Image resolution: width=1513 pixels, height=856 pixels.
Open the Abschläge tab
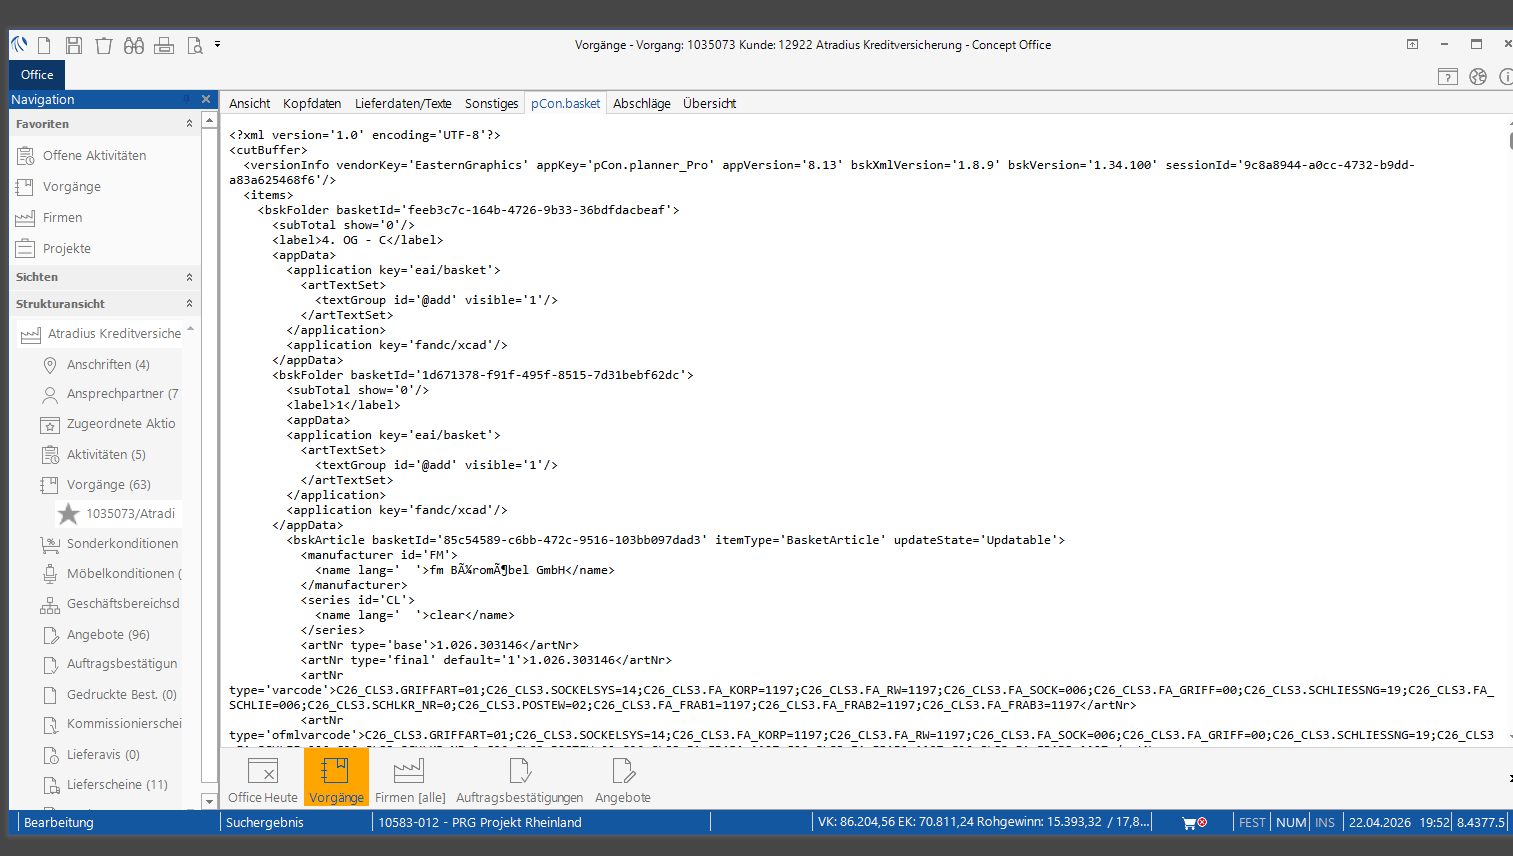click(x=641, y=104)
